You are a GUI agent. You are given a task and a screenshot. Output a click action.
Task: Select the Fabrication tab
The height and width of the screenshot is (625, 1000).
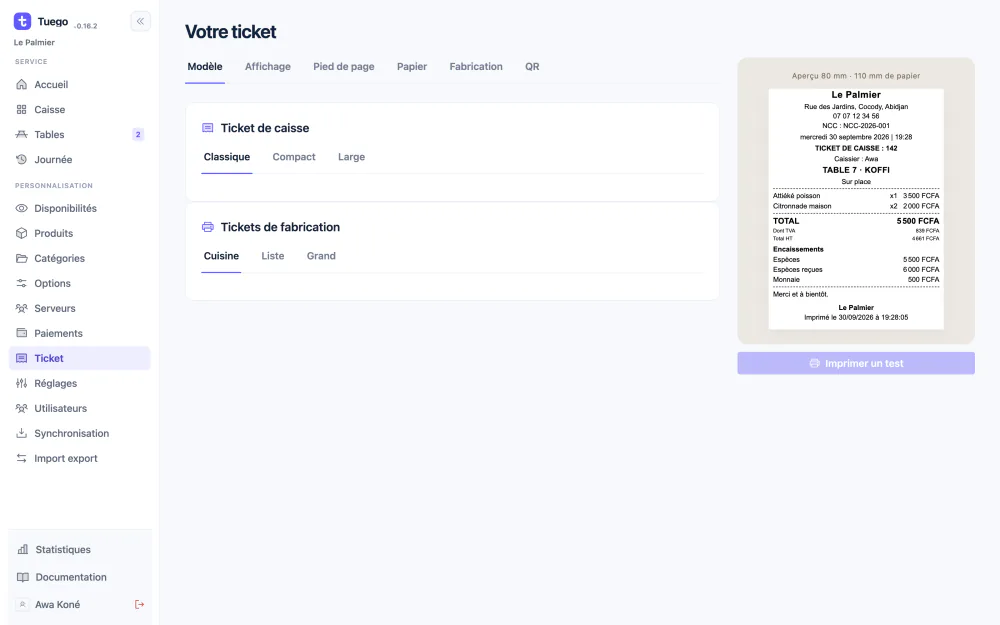476,66
